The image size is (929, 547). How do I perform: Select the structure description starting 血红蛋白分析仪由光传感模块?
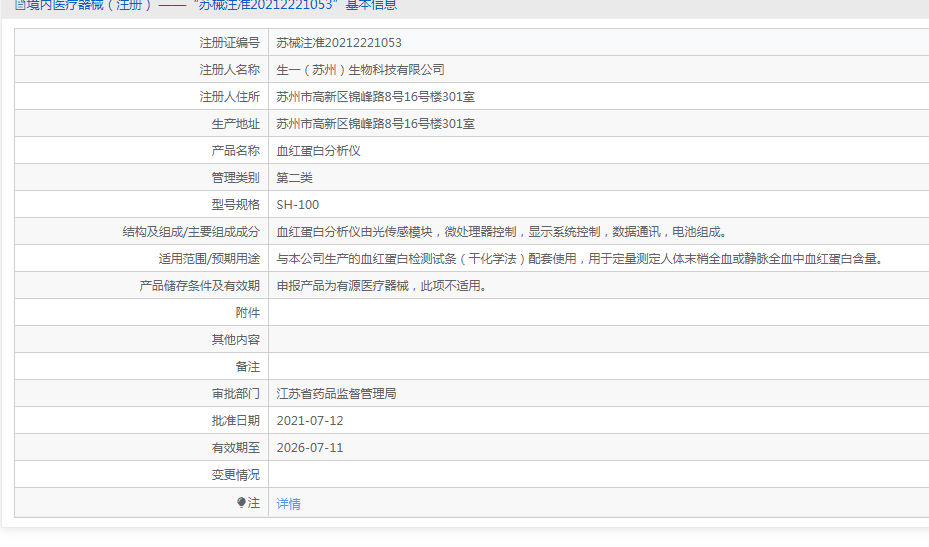[501, 232]
